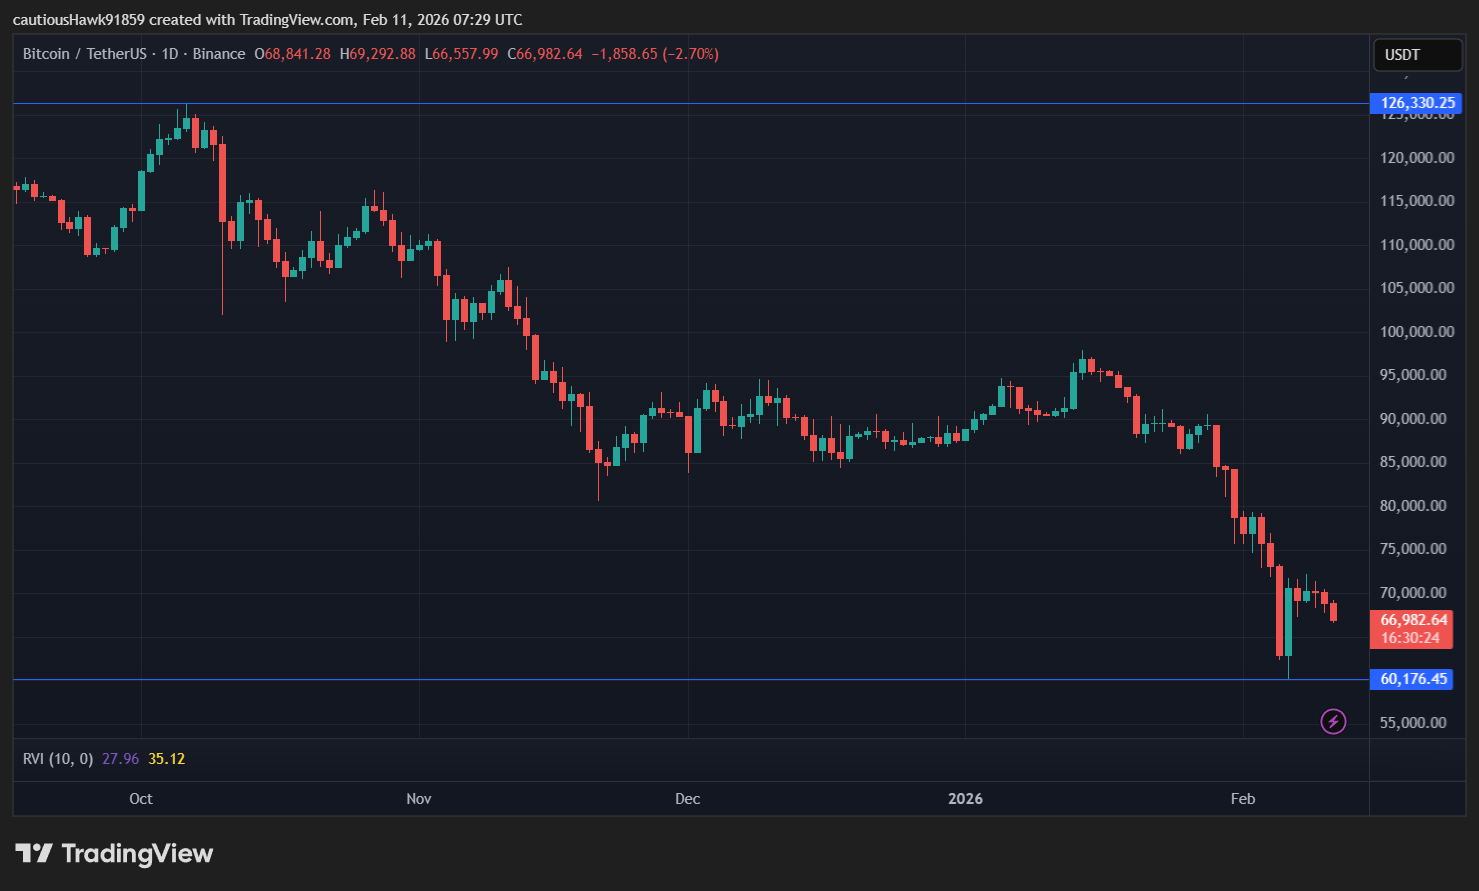The image size is (1479, 891).
Task: Click Oct on the time axis
Action: point(140,798)
